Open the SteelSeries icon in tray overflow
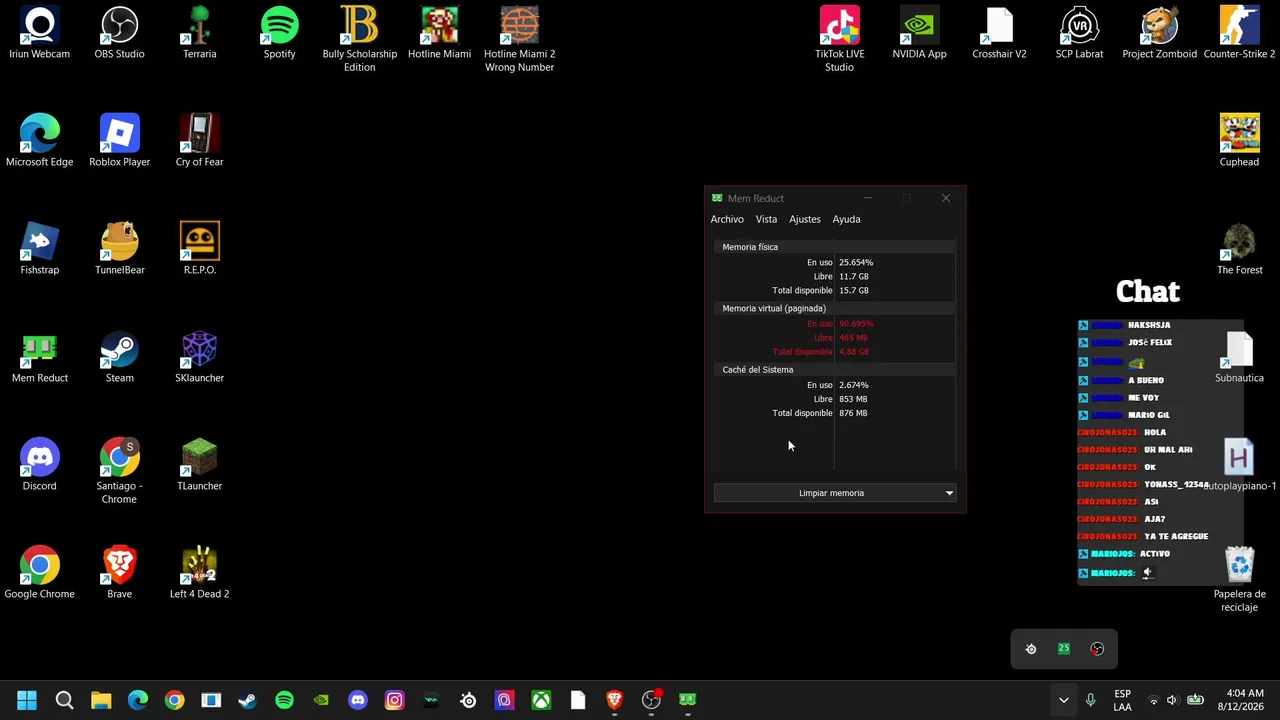This screenshot has height=720, width=1280. (1031, 649)
